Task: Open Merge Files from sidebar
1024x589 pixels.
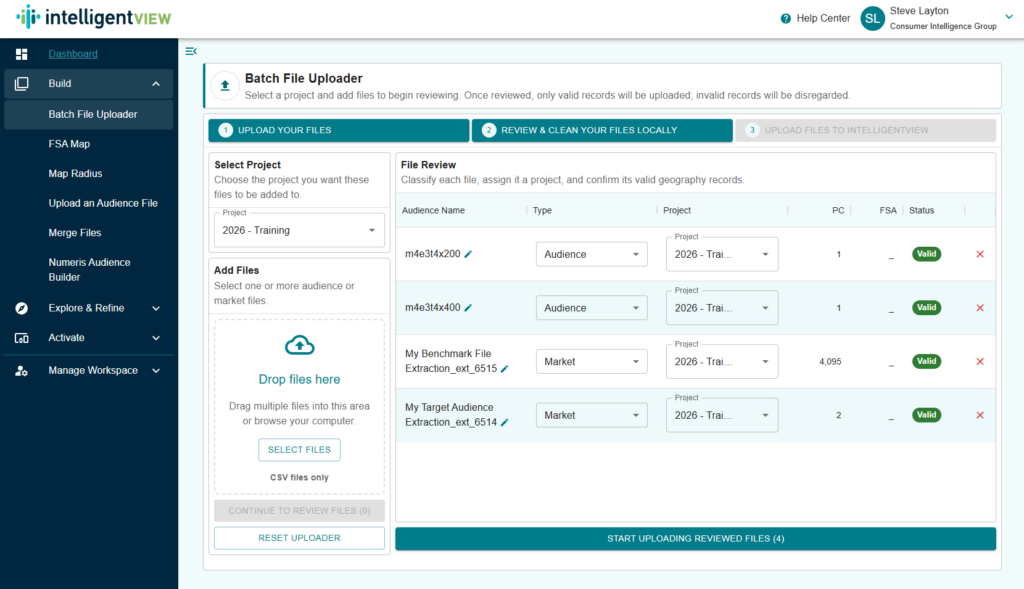Action: tap(74, 232)
